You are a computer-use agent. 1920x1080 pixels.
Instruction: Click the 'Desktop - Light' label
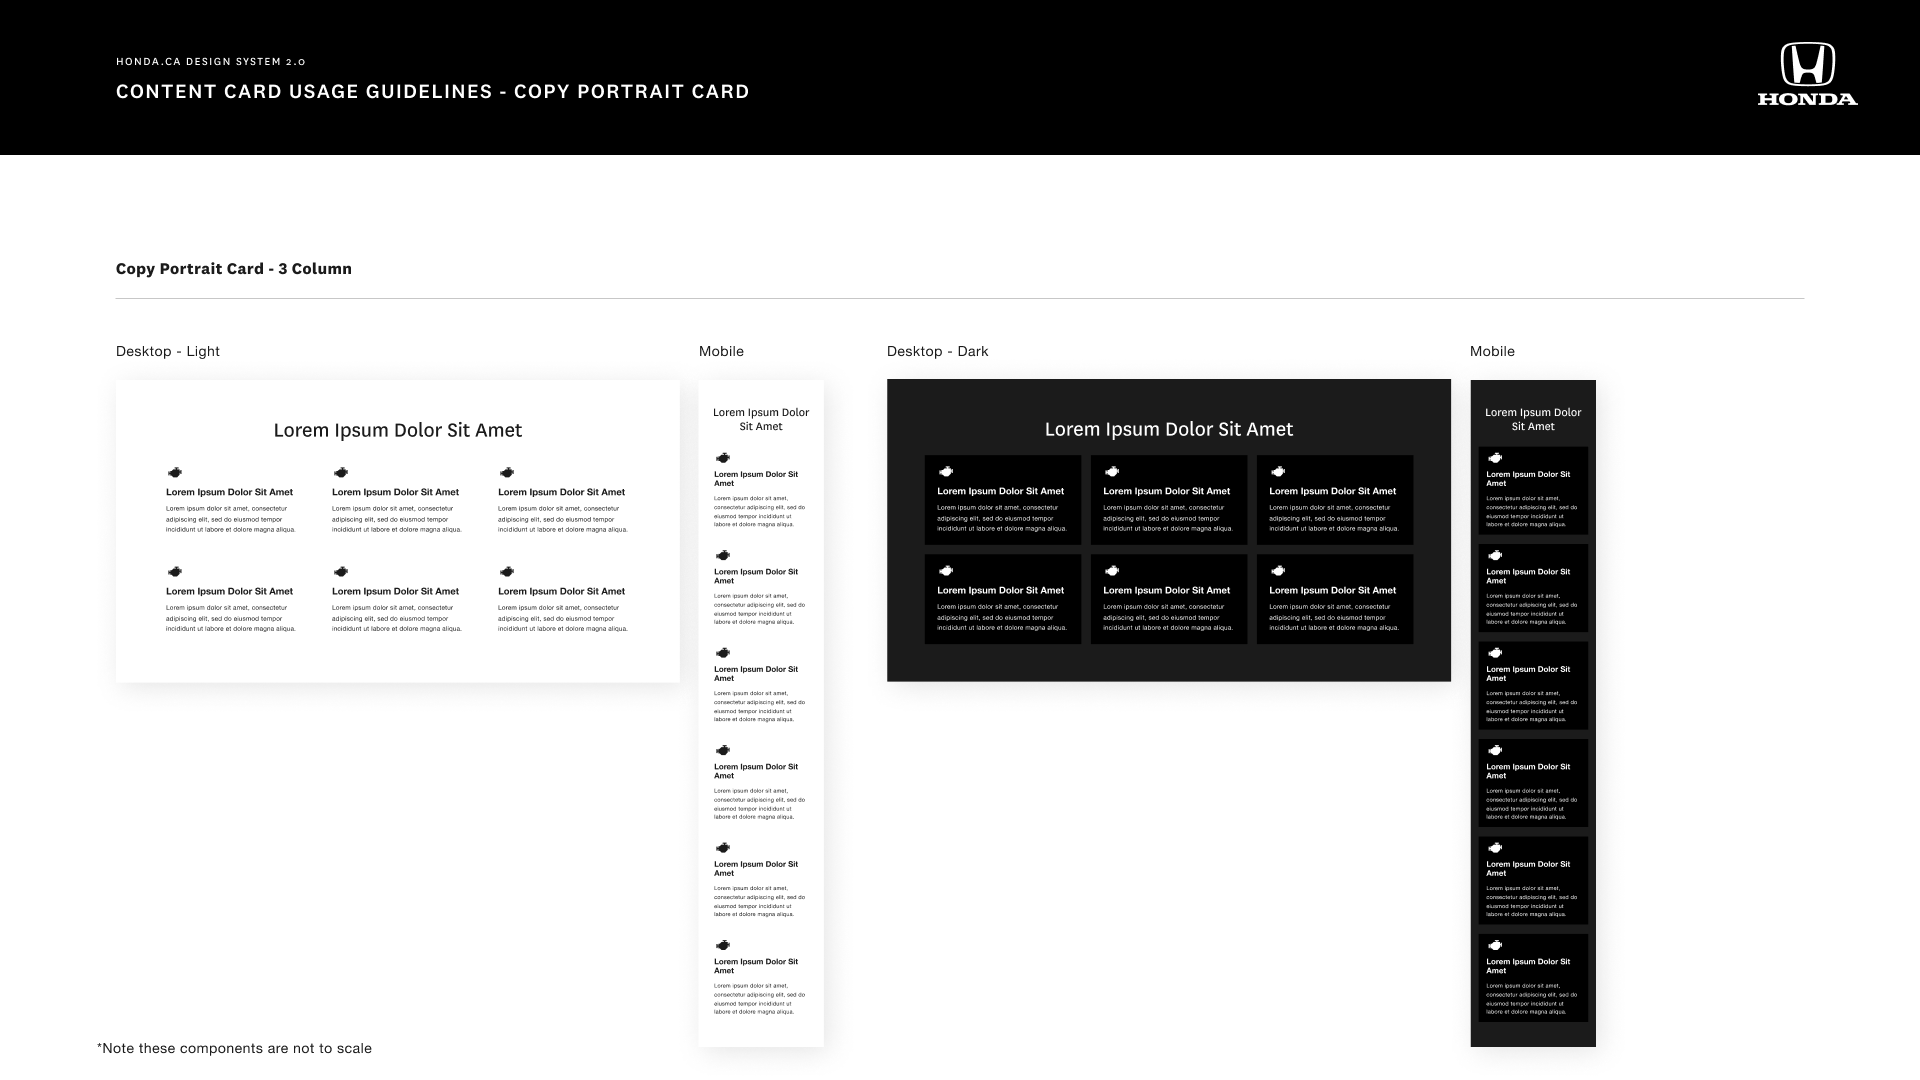(168, 351)
